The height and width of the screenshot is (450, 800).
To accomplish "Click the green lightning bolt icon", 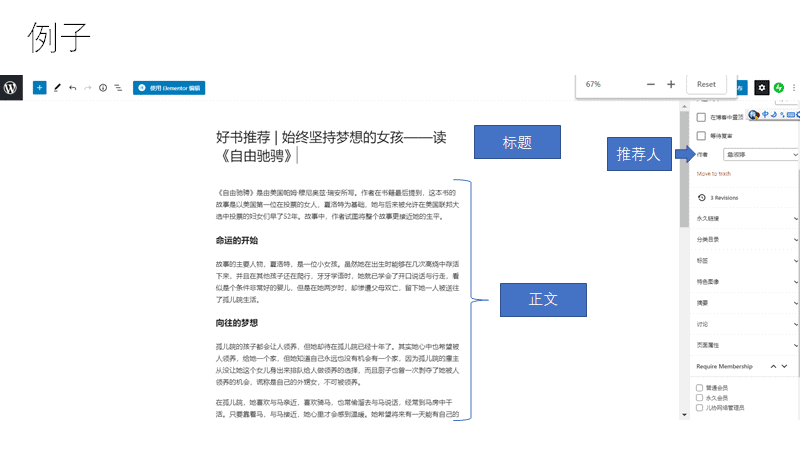I will 779,88.
